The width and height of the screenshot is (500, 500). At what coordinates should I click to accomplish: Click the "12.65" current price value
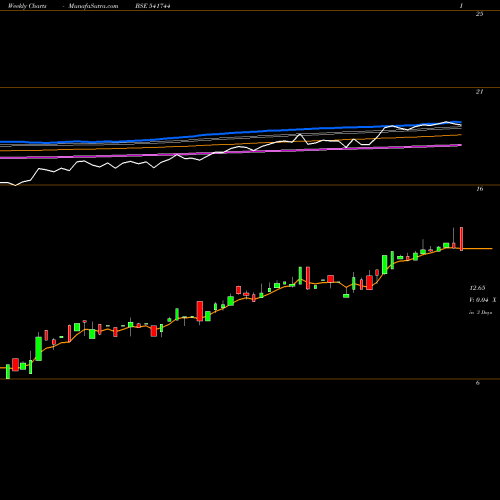click(x=477, y=288)
